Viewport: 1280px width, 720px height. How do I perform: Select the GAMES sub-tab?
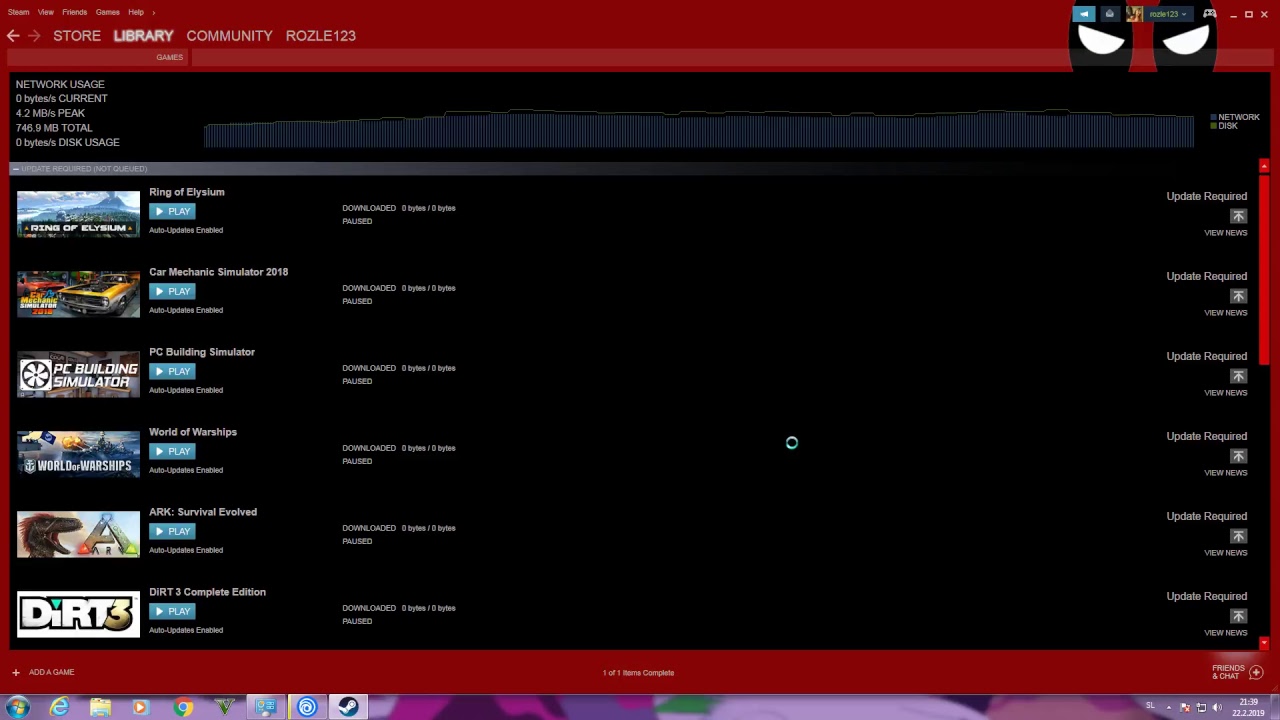(169, 57)
